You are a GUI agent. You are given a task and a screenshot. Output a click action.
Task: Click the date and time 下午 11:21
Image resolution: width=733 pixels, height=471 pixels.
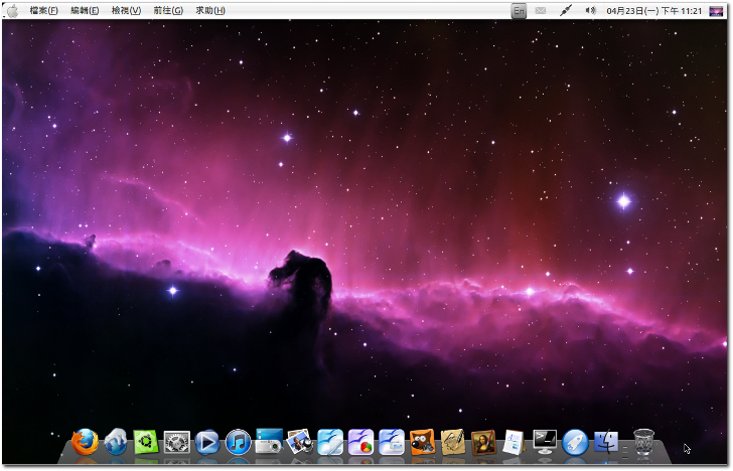654,11
